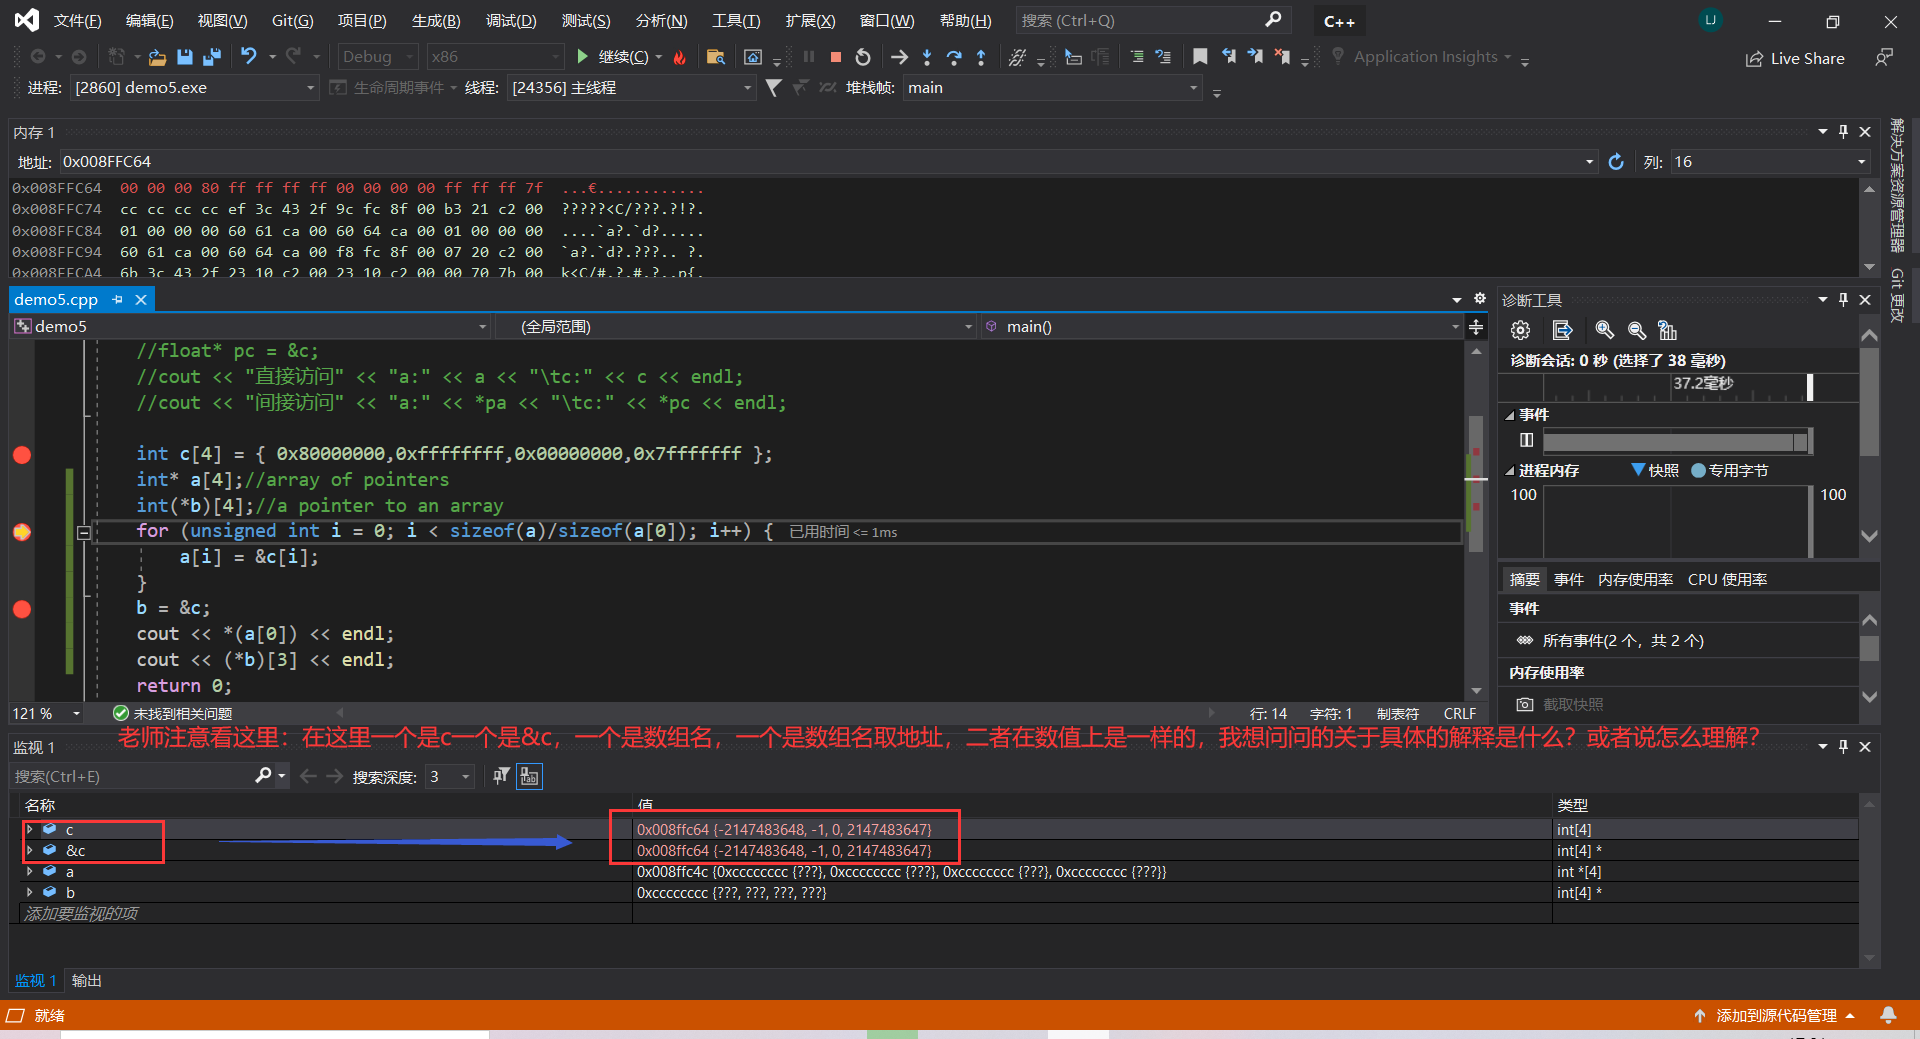
Task: Open the 工具(T) menu
Action: [735, 20]
